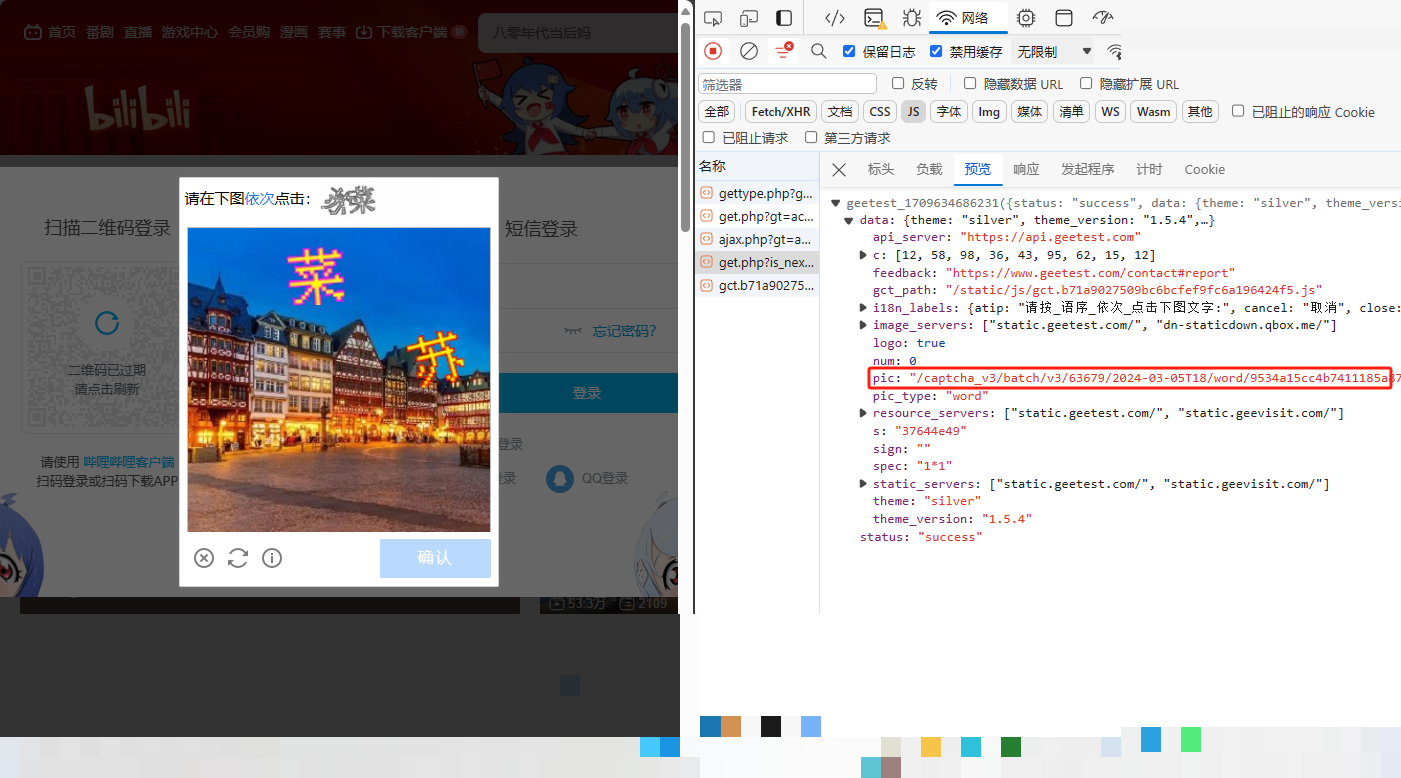Open the 无限制 throttling dropdown

[x=1055, y=51]
